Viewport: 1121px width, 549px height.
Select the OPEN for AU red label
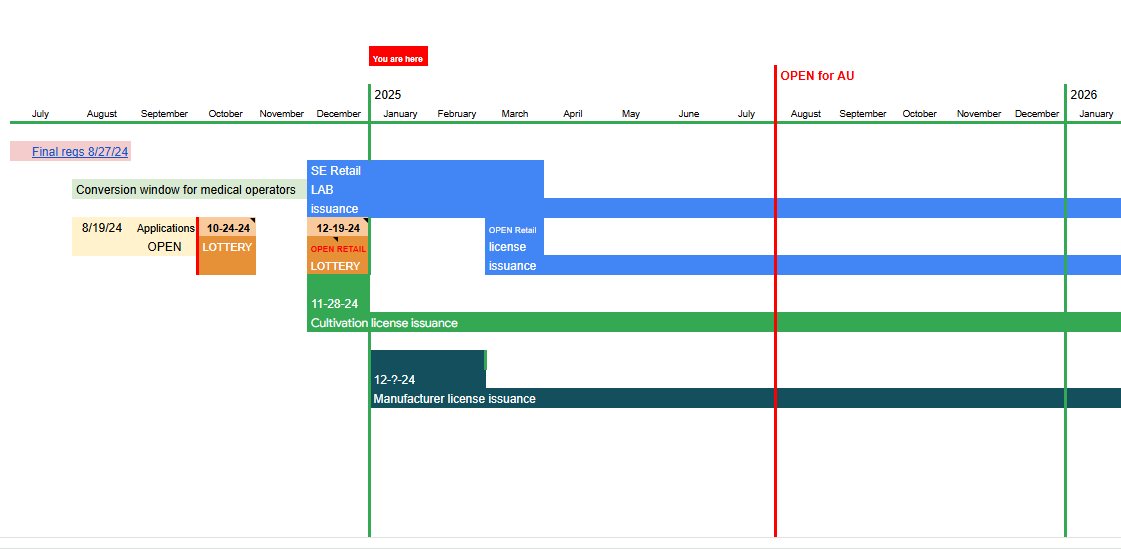click(817, 76)
